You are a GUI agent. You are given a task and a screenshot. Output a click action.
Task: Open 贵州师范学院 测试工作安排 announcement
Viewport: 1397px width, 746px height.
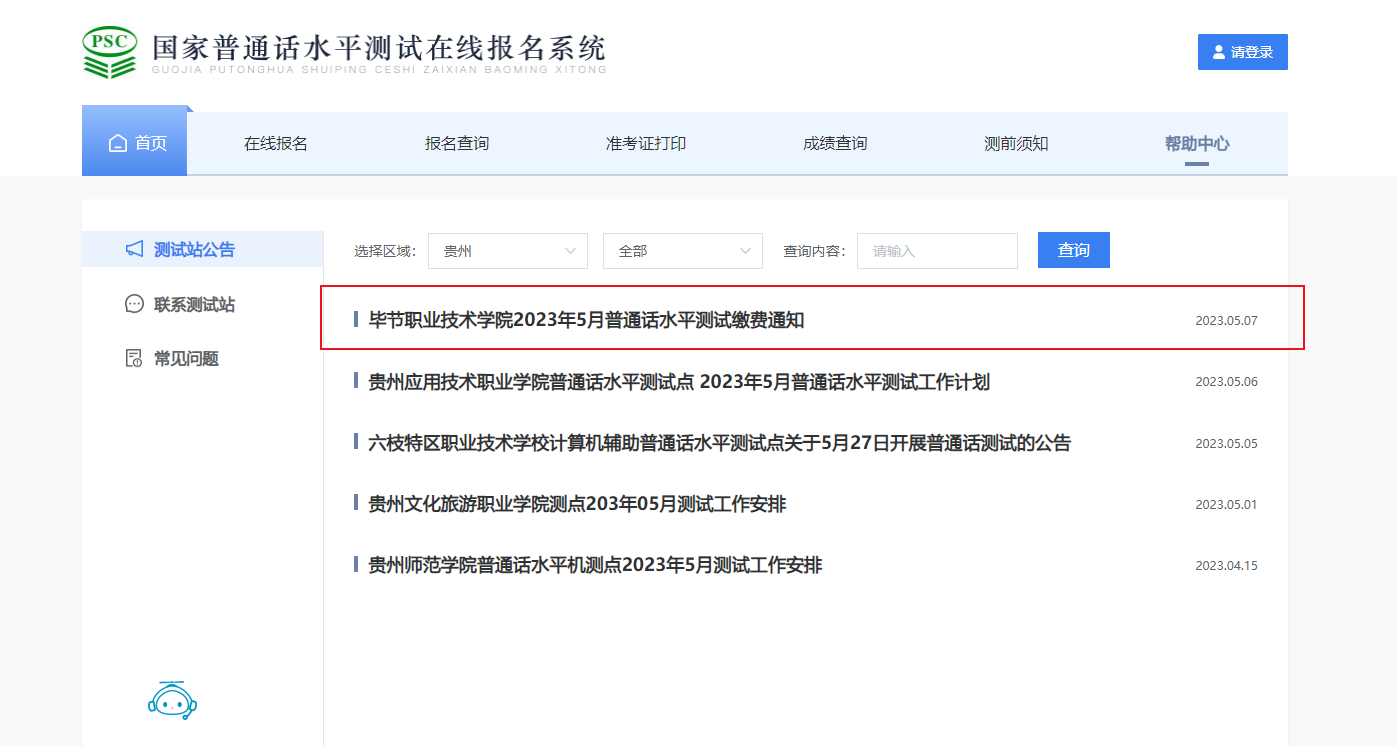(595, 565)
